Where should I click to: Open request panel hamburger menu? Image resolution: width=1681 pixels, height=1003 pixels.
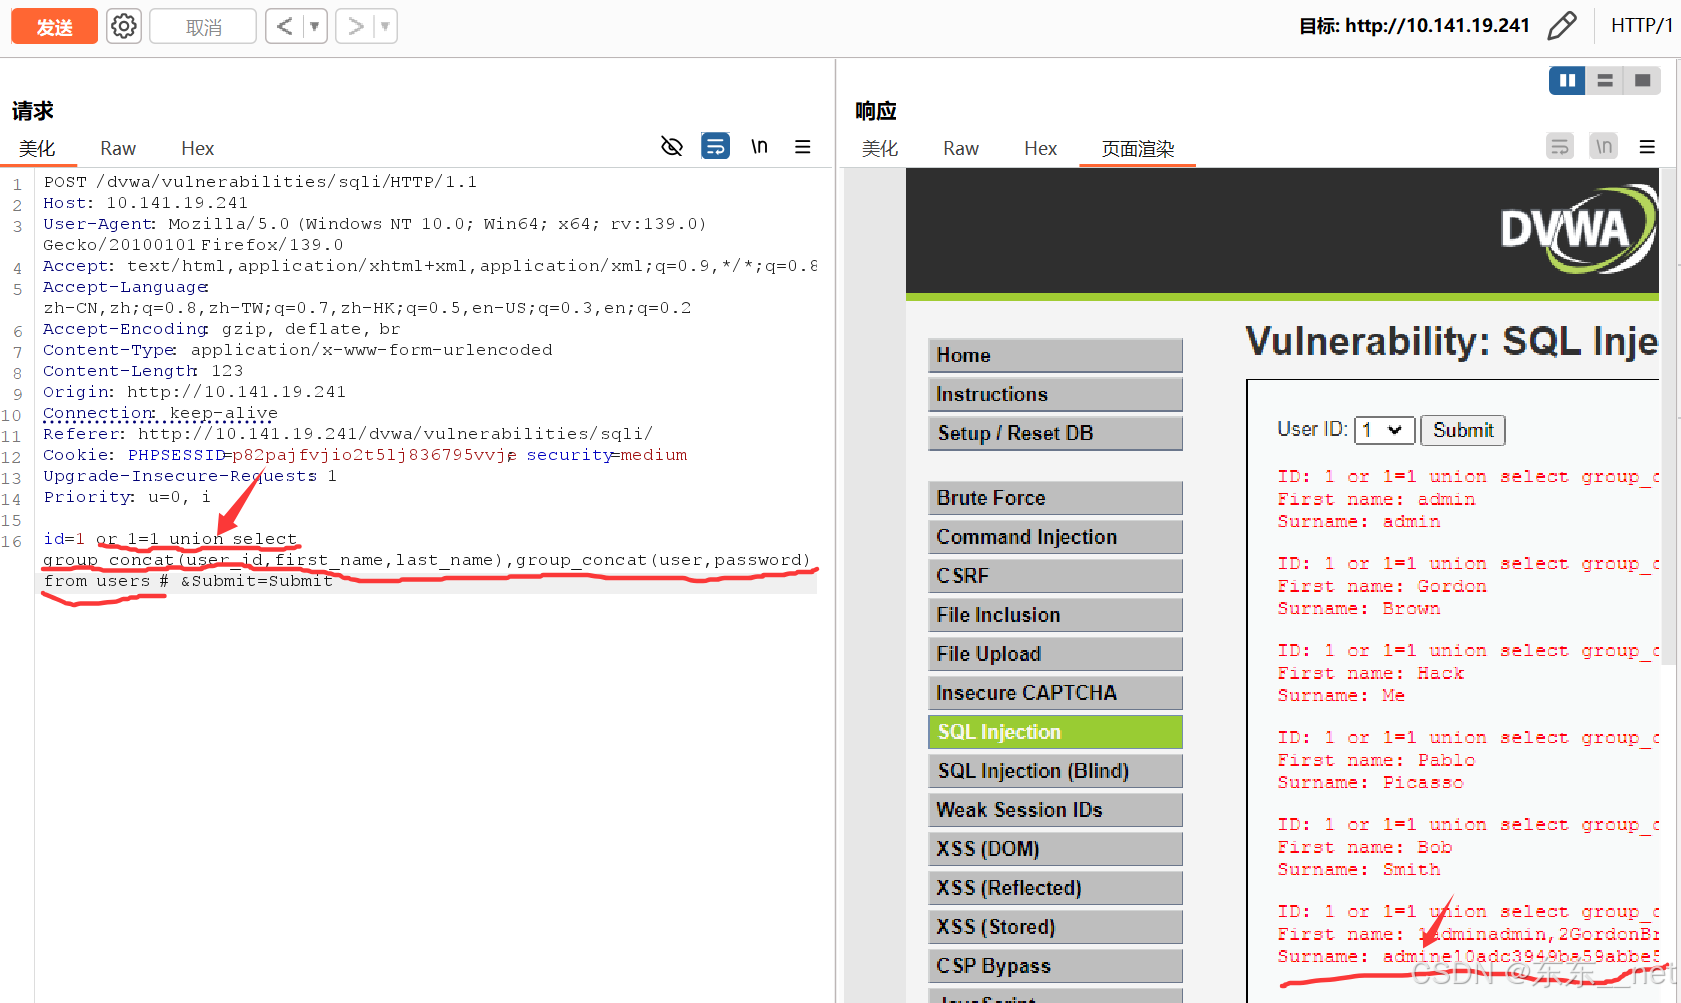coord(802,146)
